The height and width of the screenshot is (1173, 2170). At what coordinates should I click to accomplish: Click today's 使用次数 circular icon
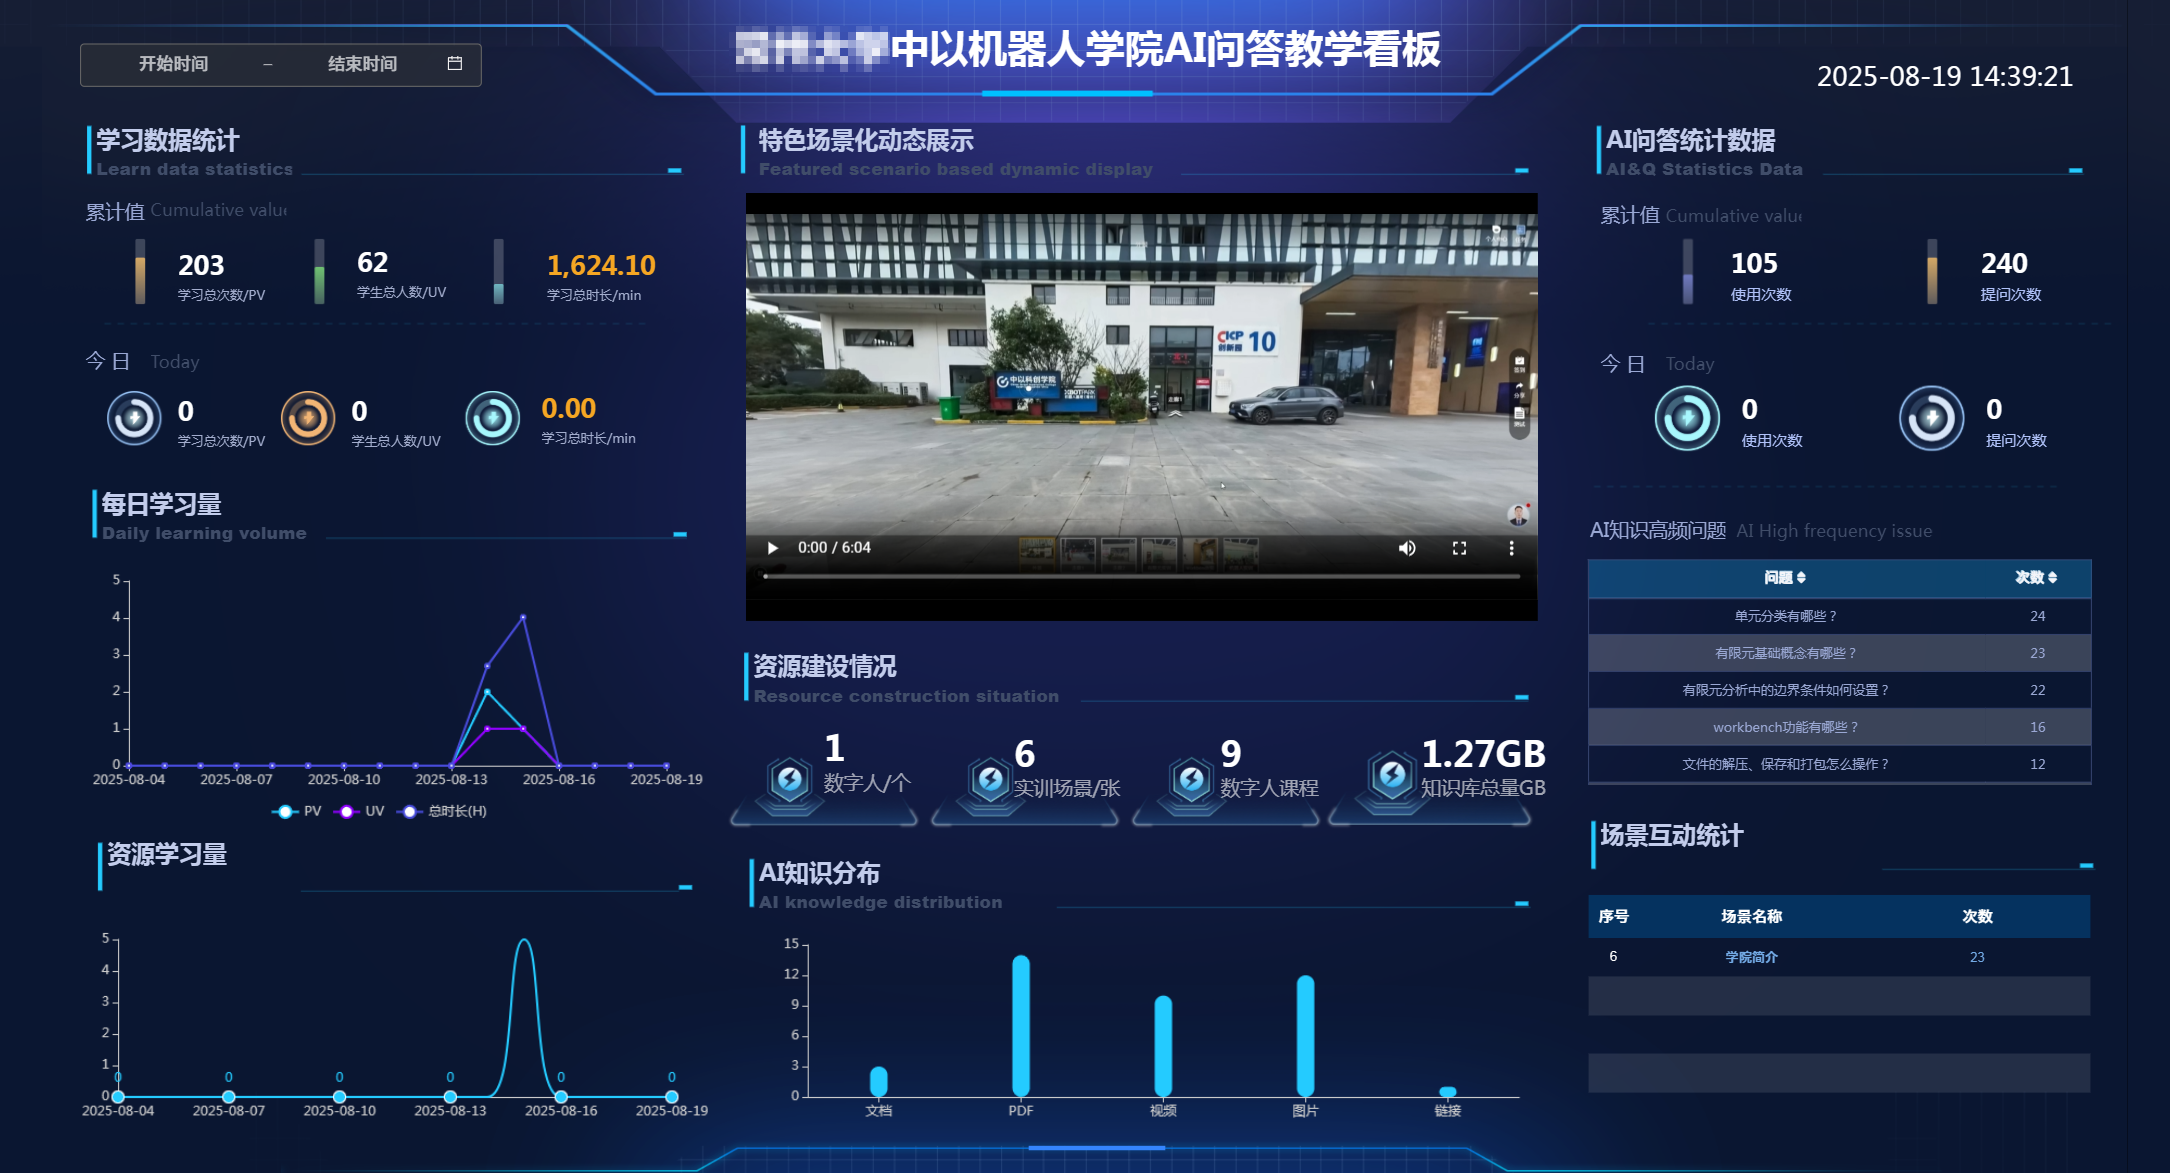(1687, 418)
